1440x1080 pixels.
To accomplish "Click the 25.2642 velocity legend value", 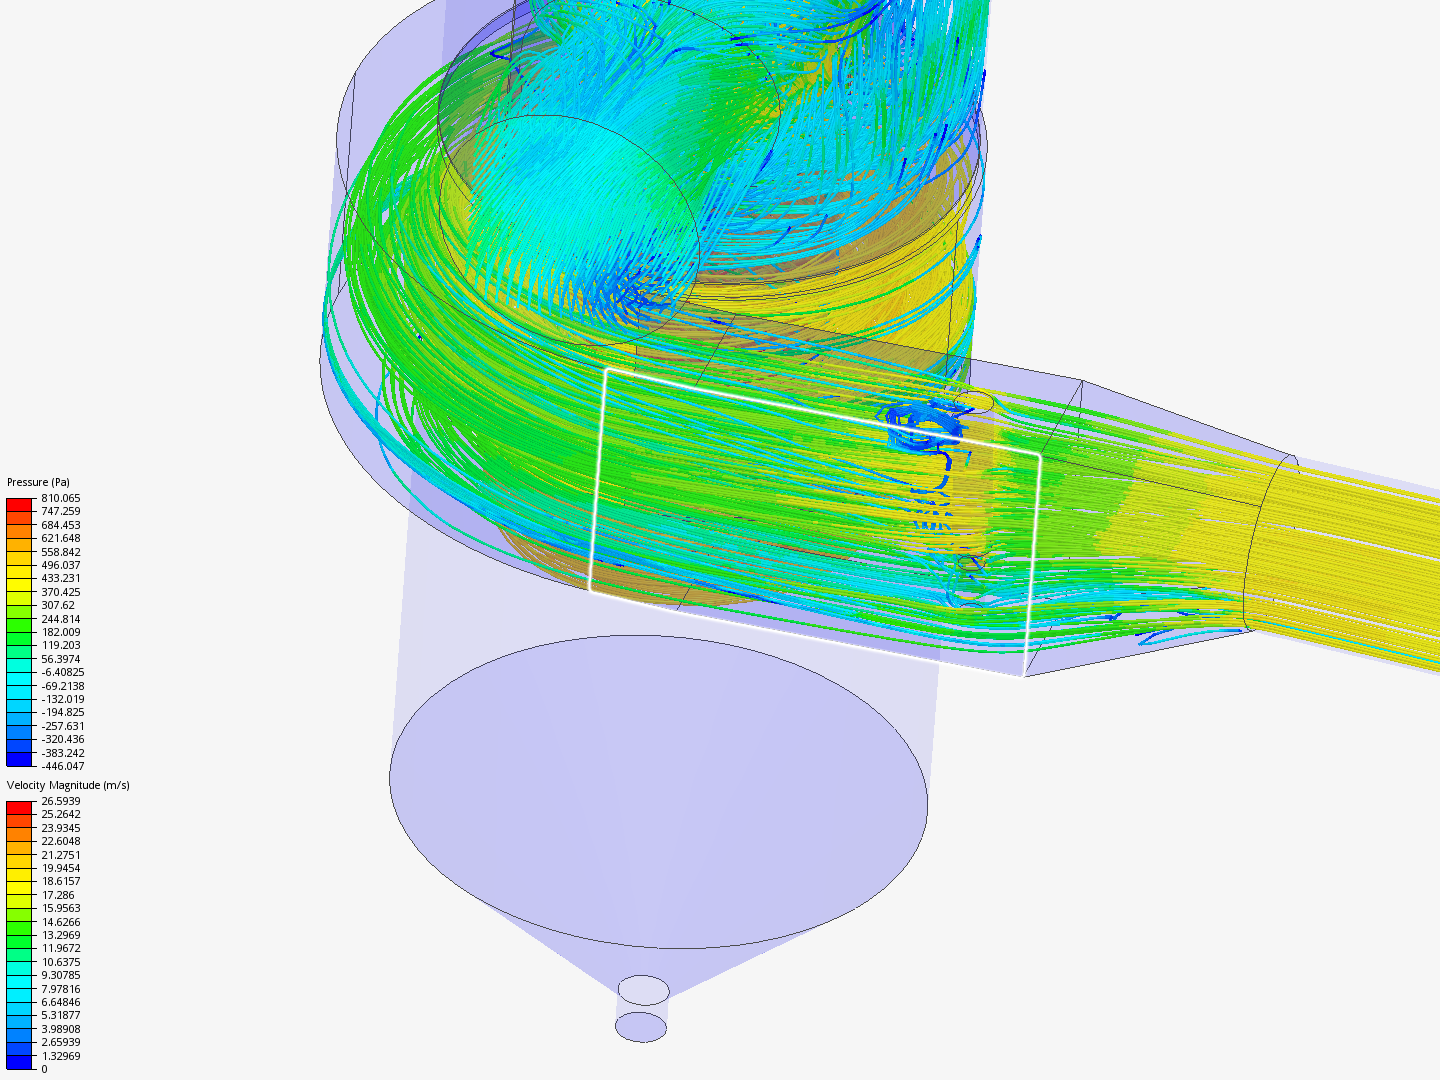I will (x=61, y=814).
